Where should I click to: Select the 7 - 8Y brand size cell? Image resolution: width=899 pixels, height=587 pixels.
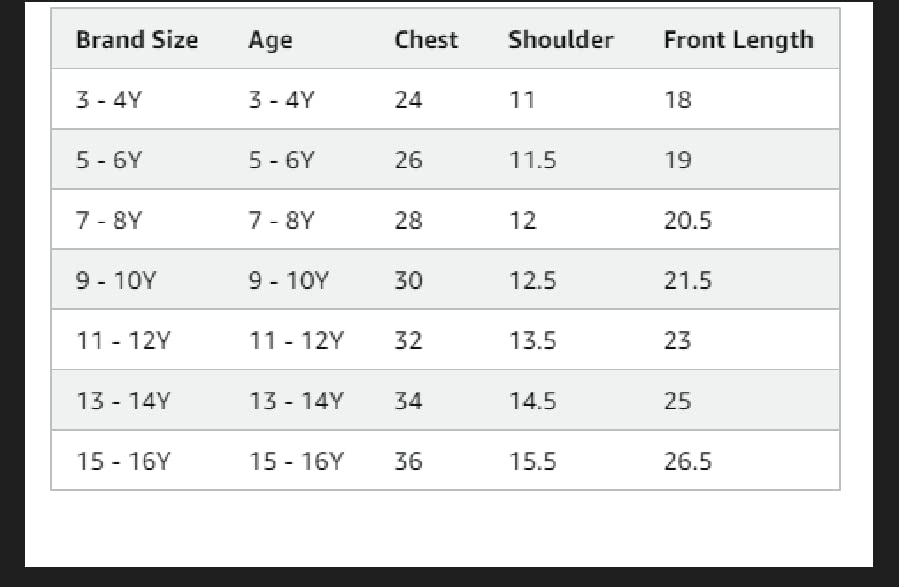tap(109, 220)
